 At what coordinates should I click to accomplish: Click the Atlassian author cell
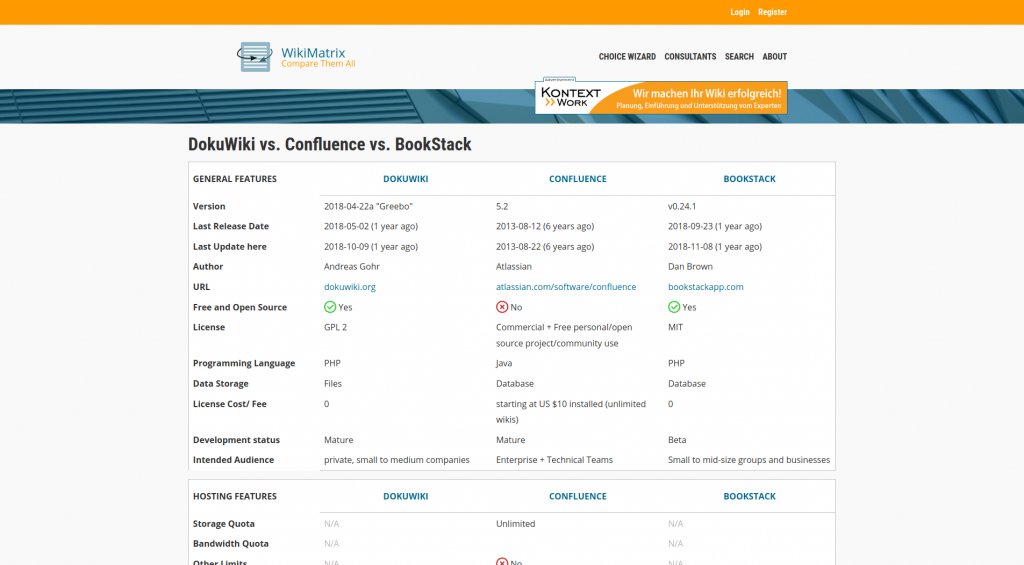click(x=513, y=266)
